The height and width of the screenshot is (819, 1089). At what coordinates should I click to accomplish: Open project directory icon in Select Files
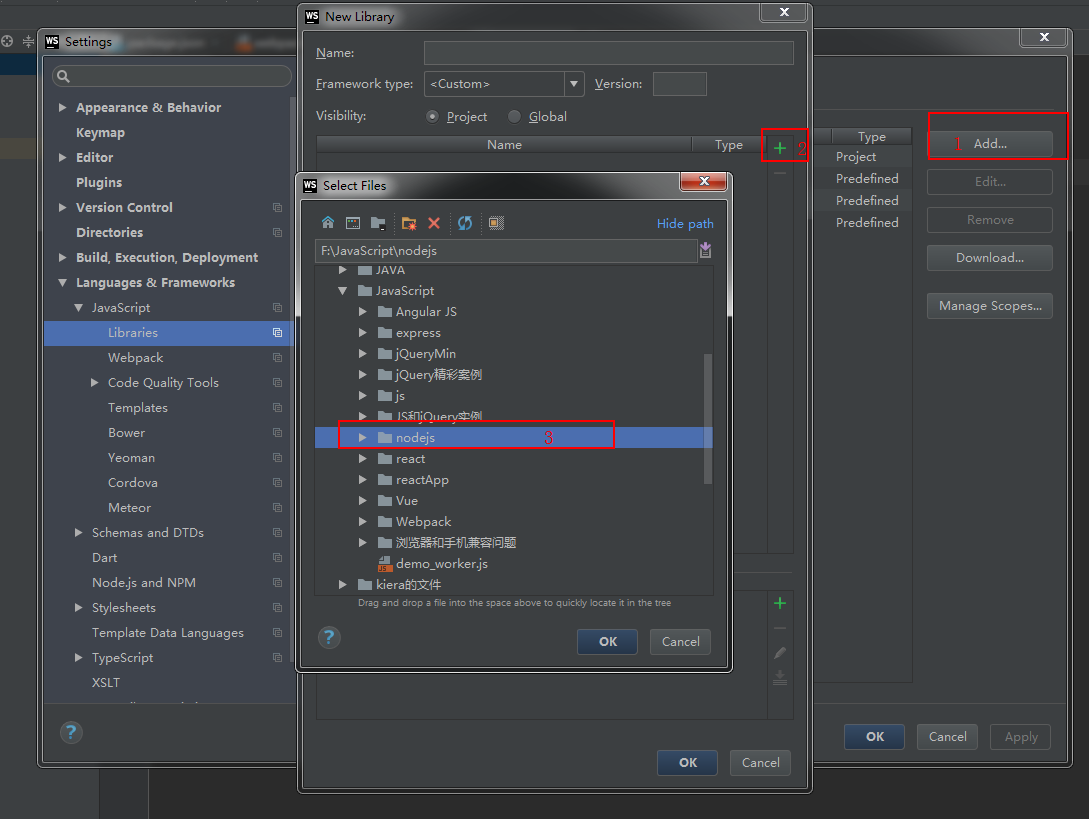click(378, 223)
